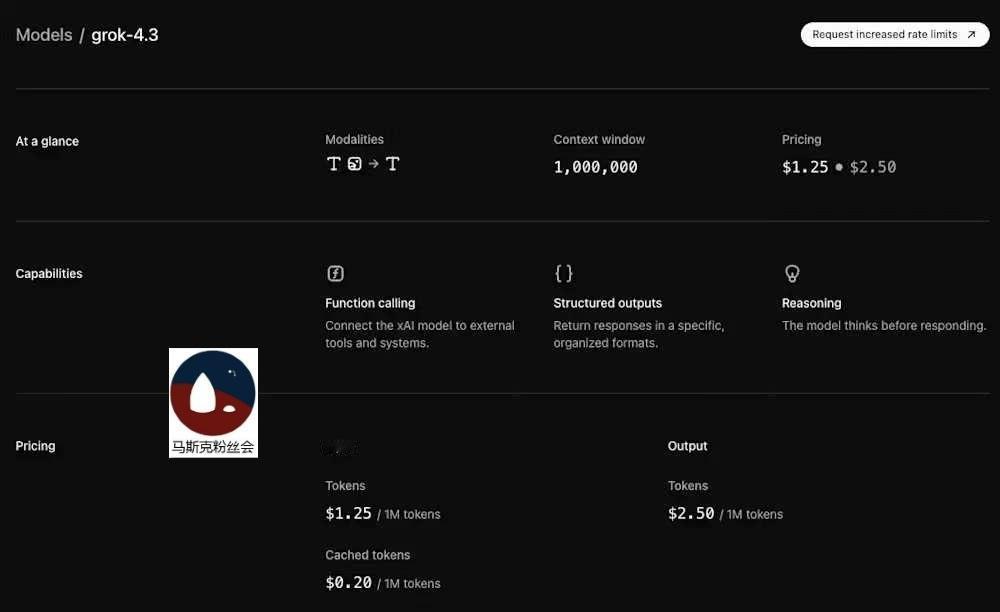Click the $2.50 / 1M tokens output price
1000x612 pixels.
725,514
